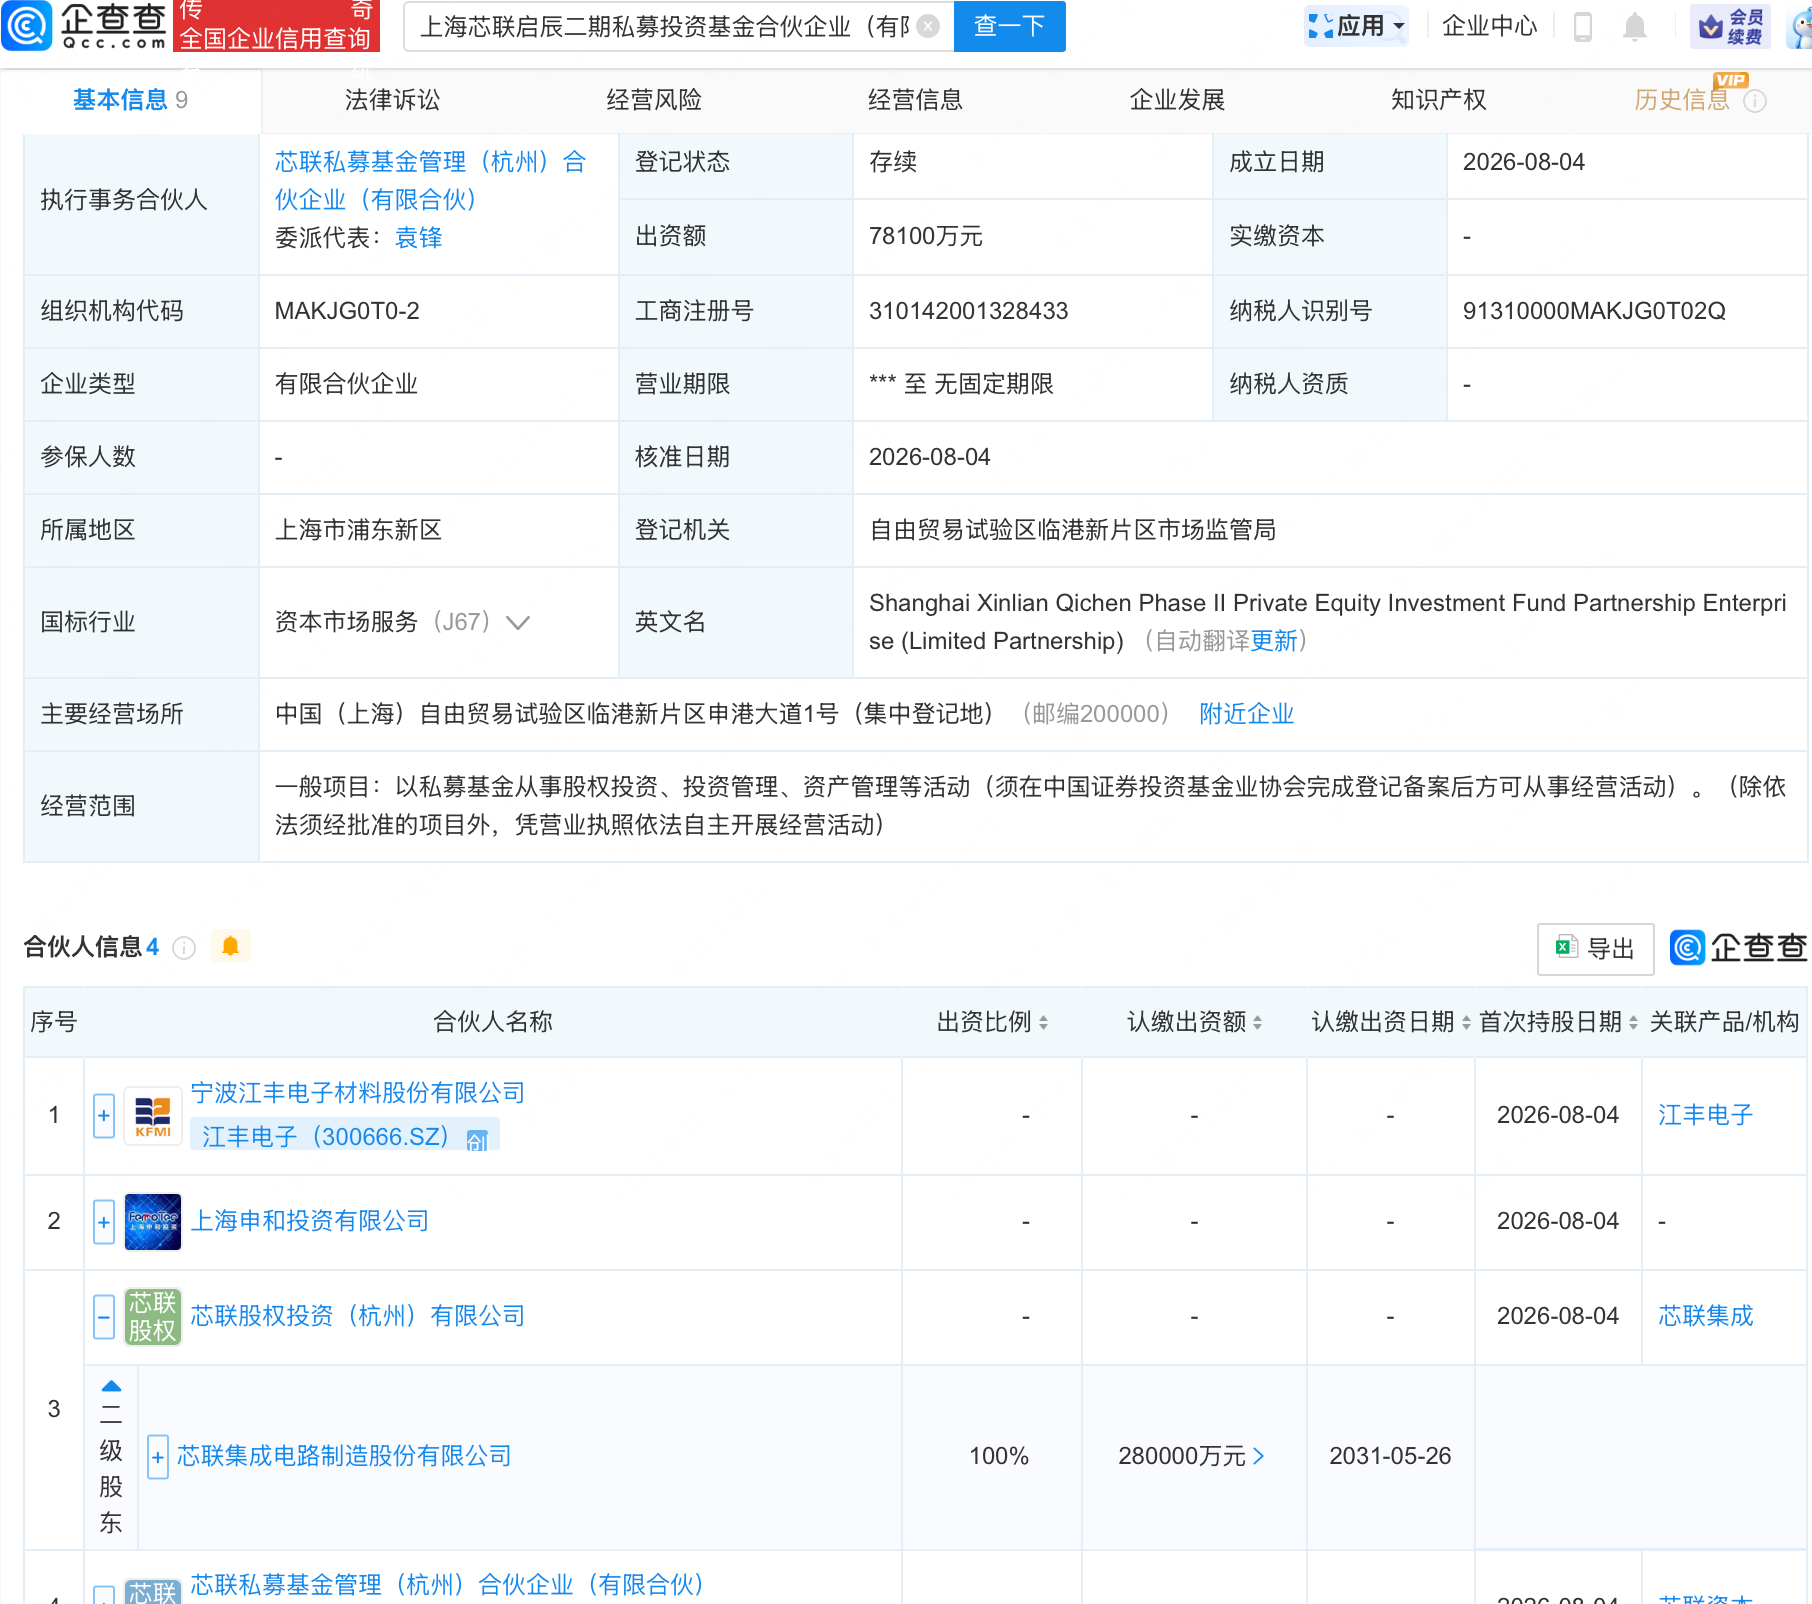Image resolution: width=1812 pixels, height=1604 pixels.
Task: Click 更新 link beside auto translation
Action: (1274, 641)
